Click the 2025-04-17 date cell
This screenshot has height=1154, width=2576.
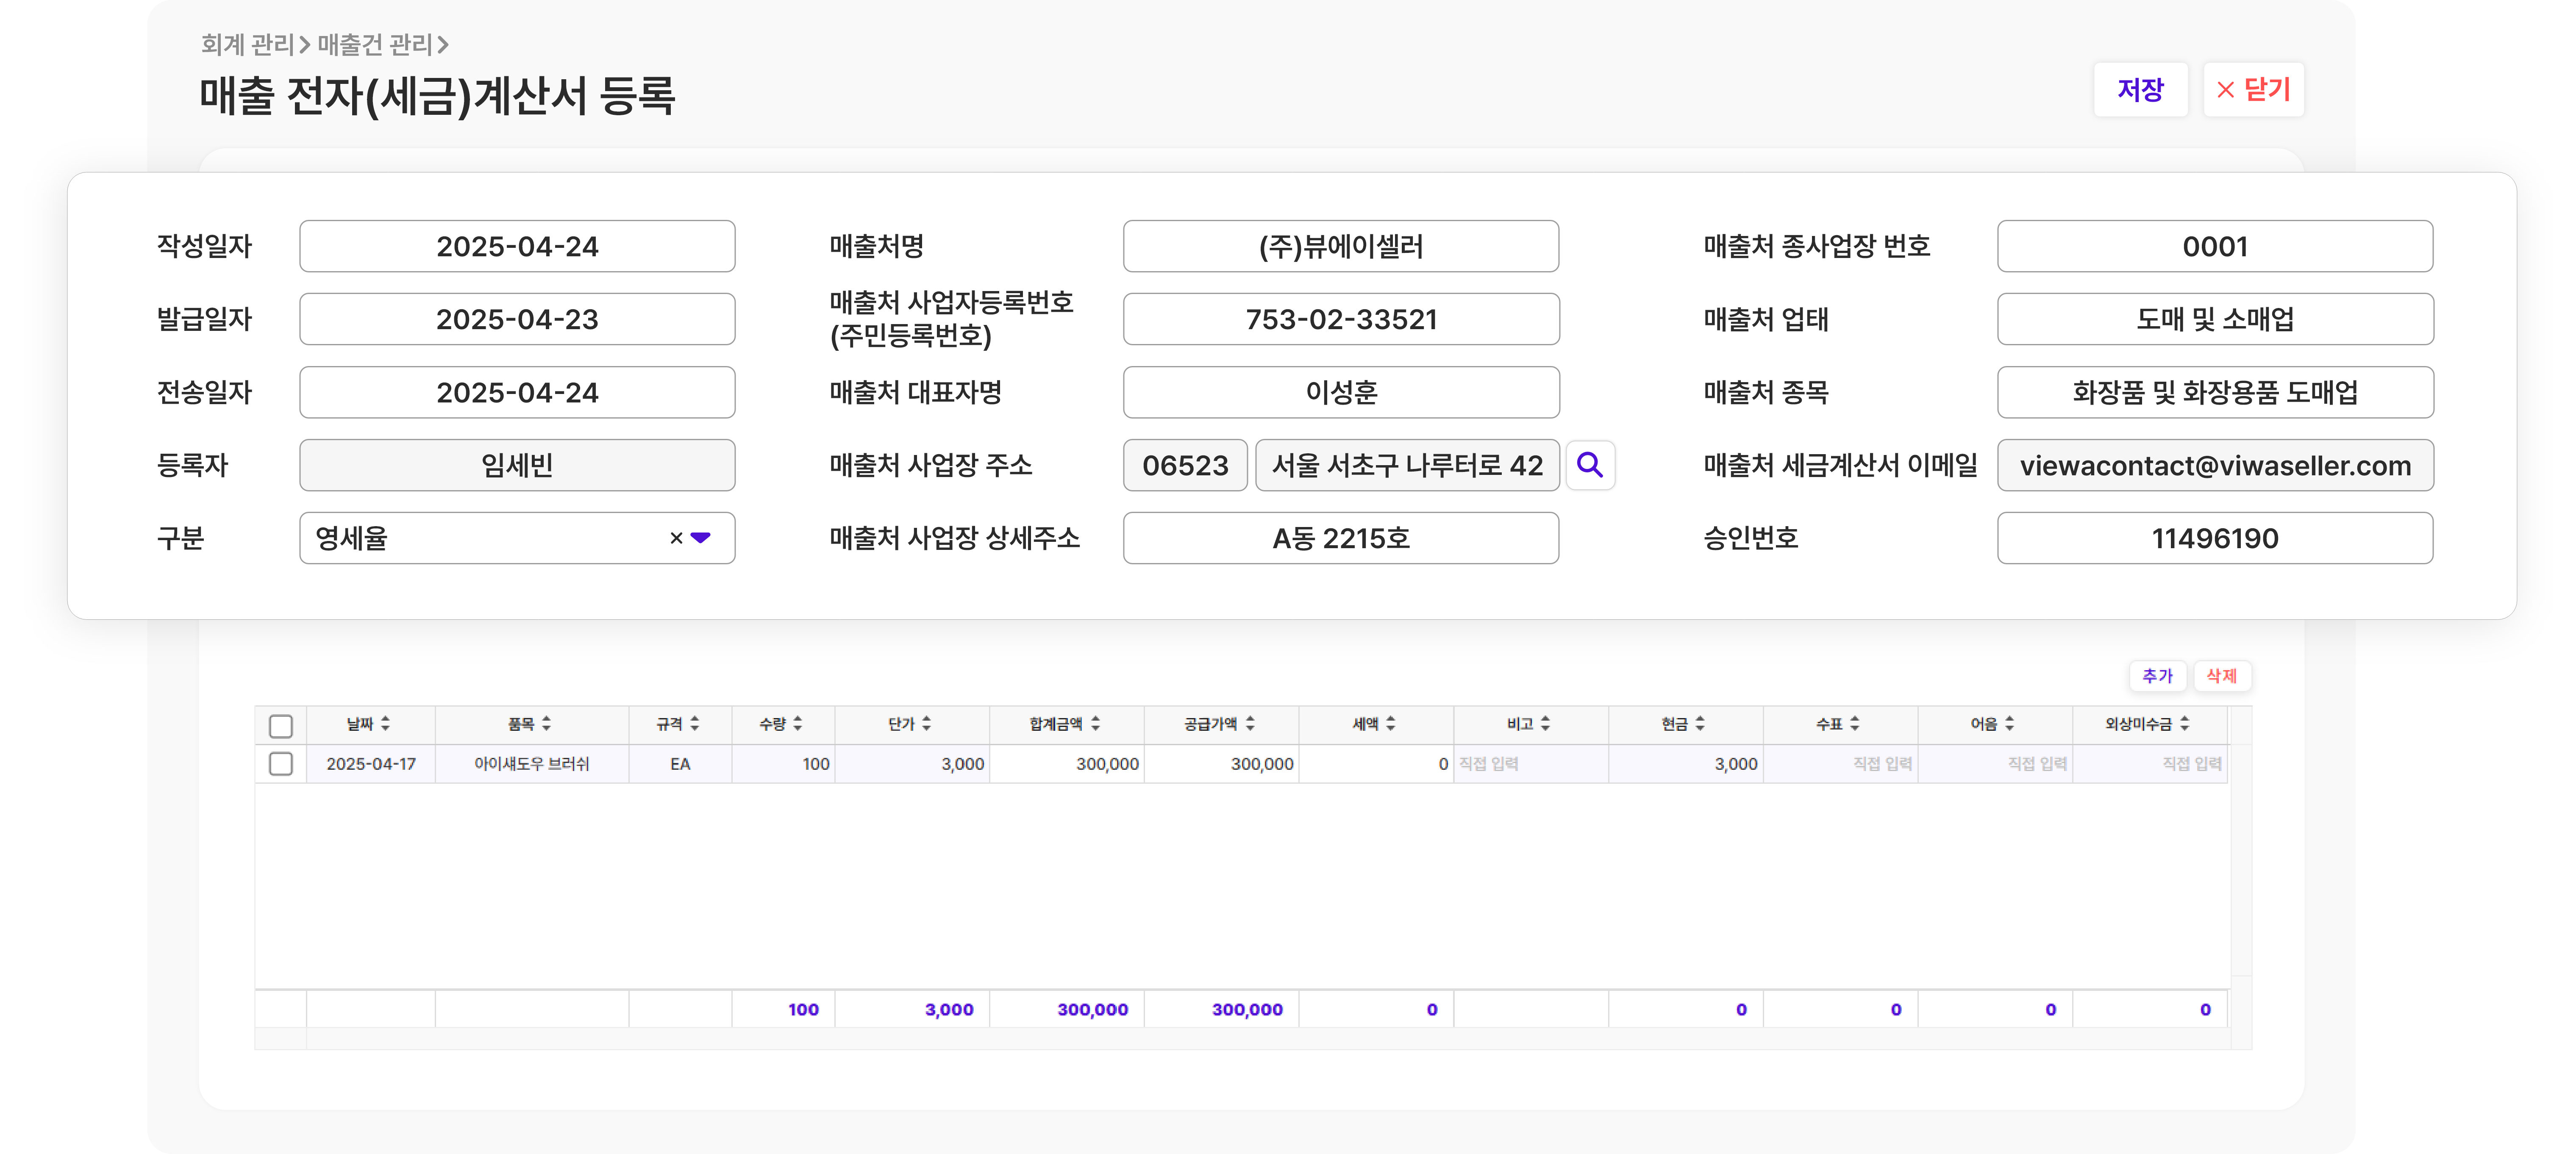click(x=371, y=764)
